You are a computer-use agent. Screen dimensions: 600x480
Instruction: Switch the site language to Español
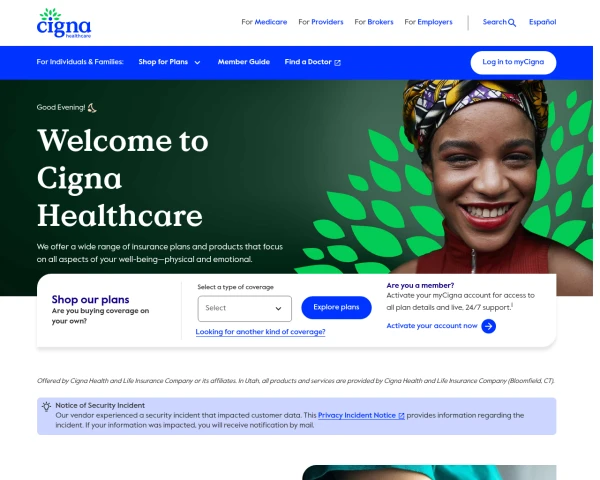point(543,22)
